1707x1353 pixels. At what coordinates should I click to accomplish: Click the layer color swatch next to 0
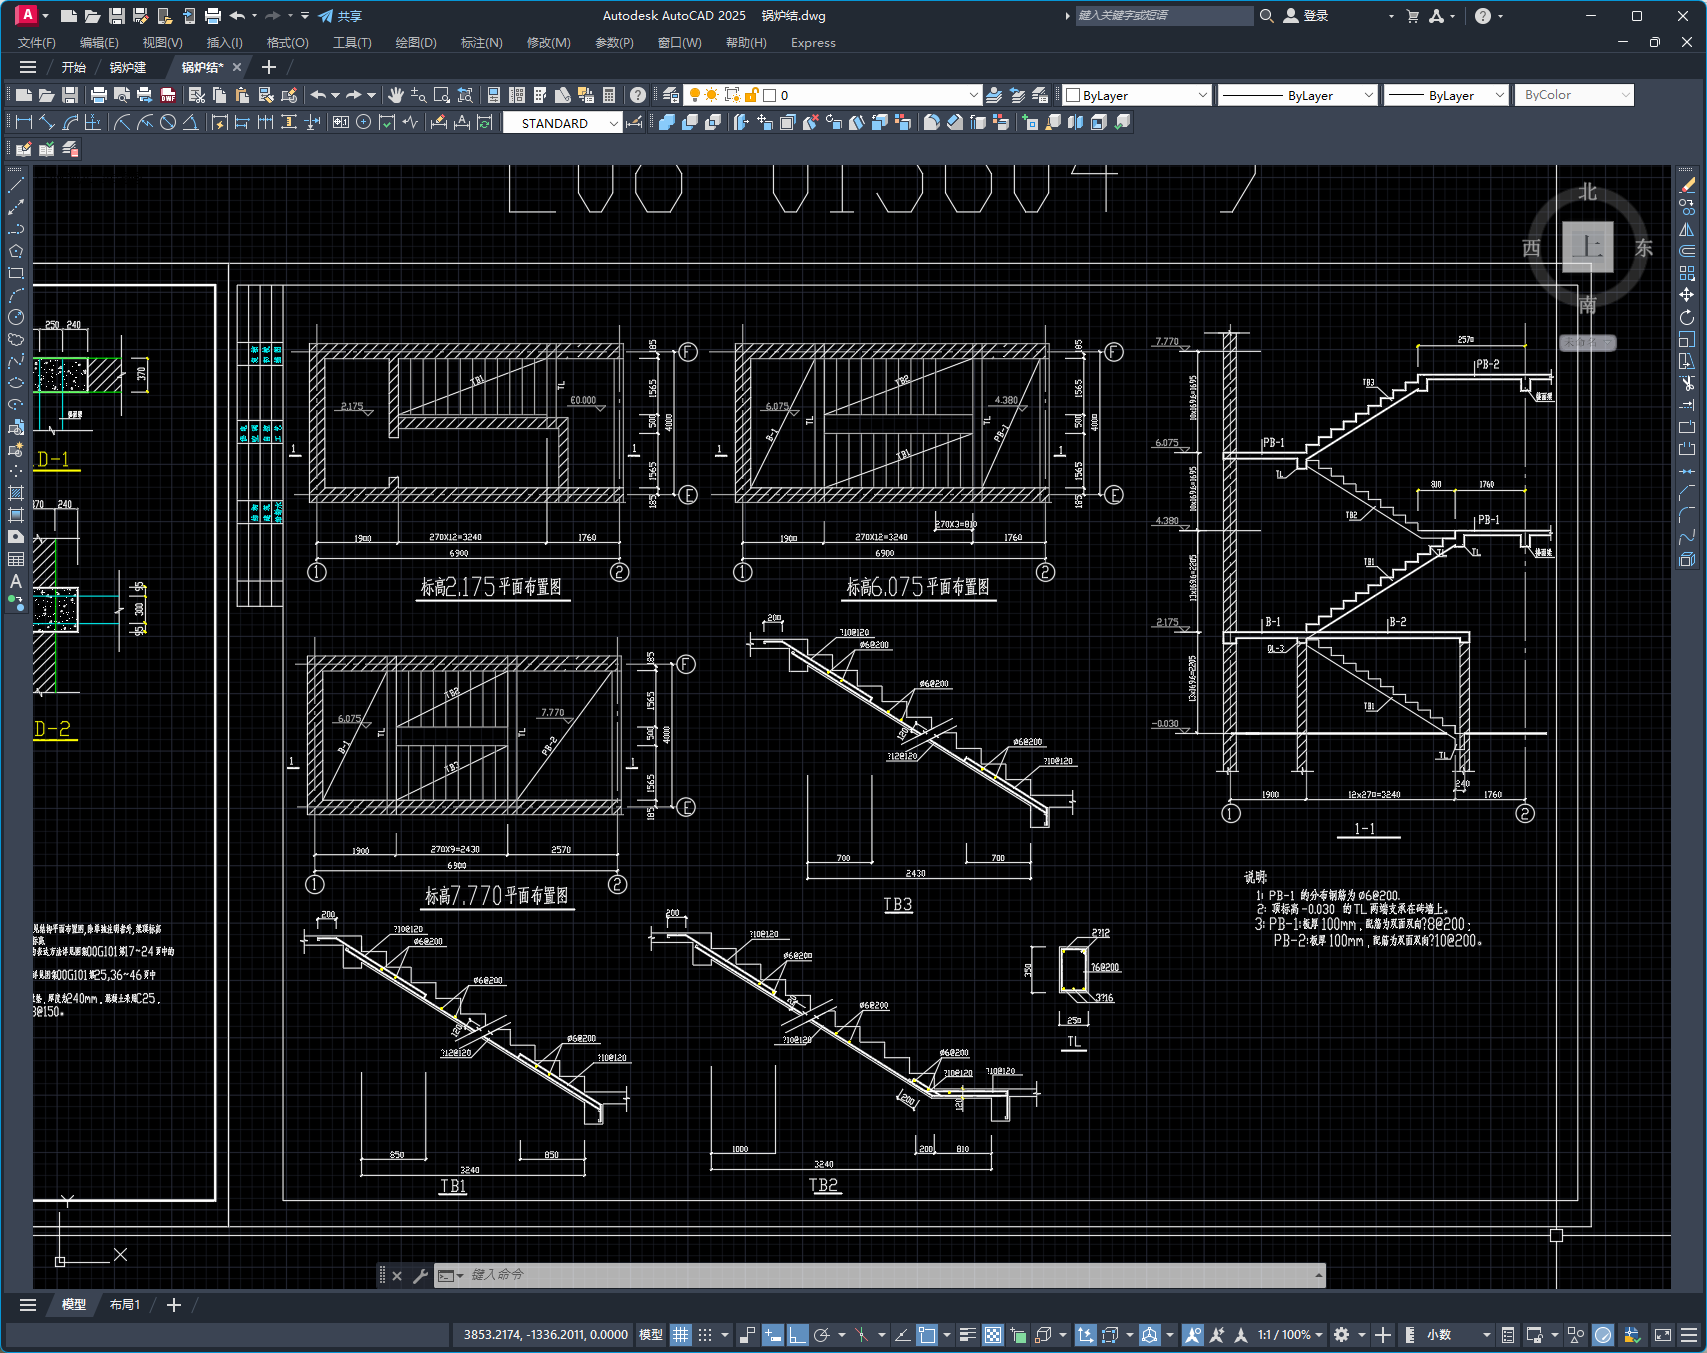tap(770, 95)
